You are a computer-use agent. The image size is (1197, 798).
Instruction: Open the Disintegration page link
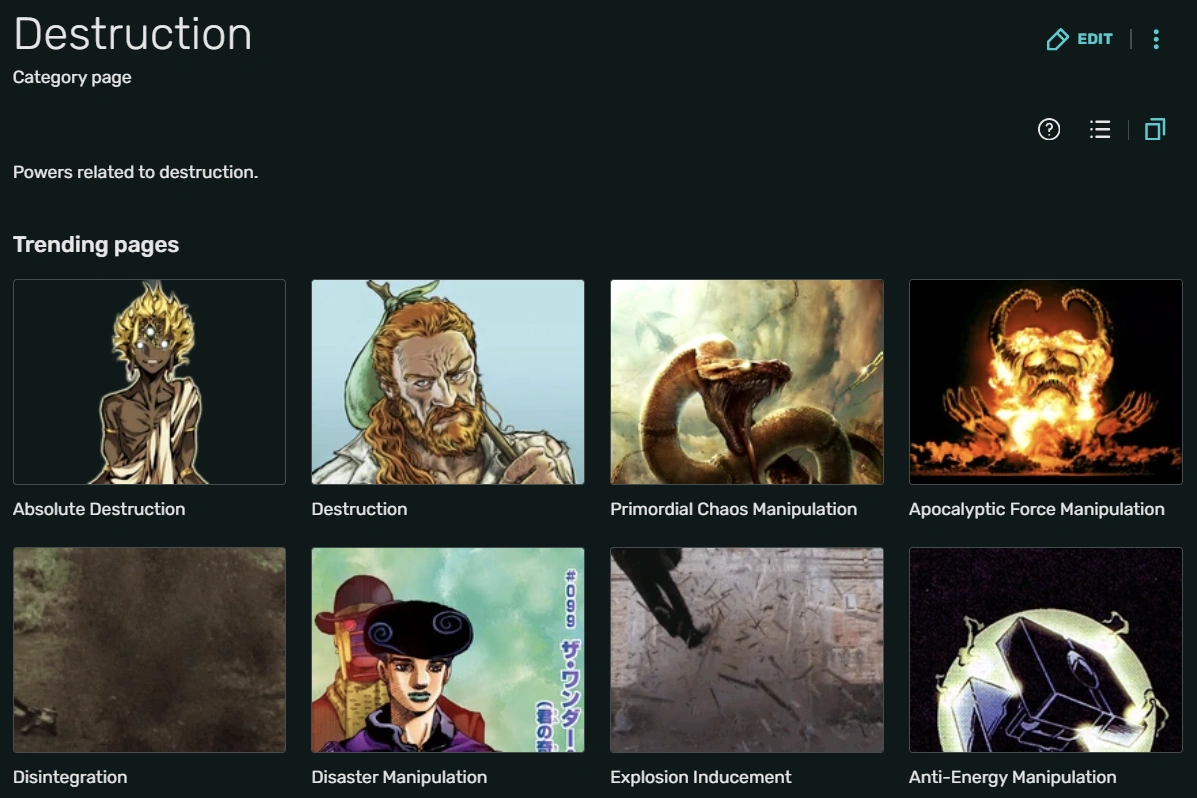pos(69,777)
